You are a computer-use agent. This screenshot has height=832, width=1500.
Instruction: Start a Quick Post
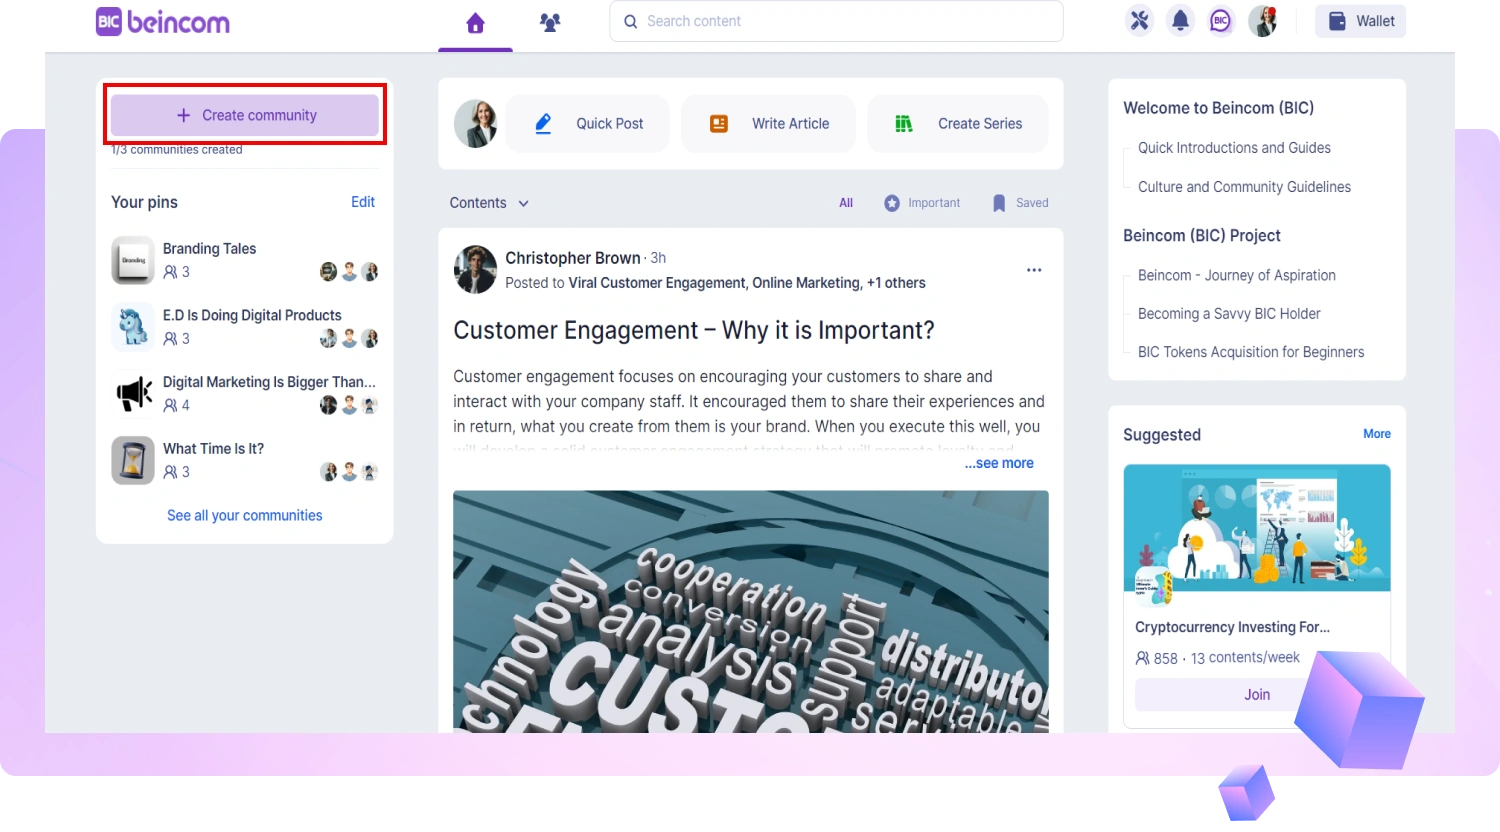pos(587,124)
